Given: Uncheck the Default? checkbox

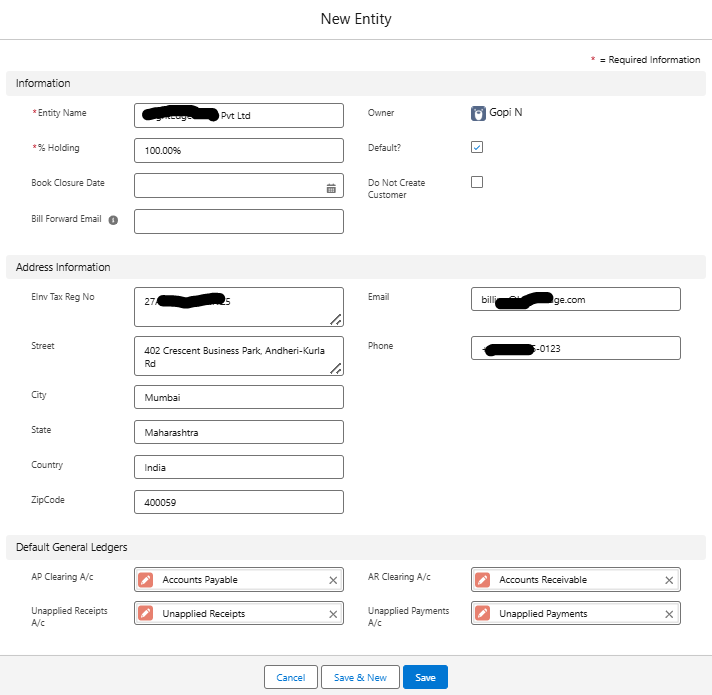Looking at the screenshot, I should [x=477, y=147].
